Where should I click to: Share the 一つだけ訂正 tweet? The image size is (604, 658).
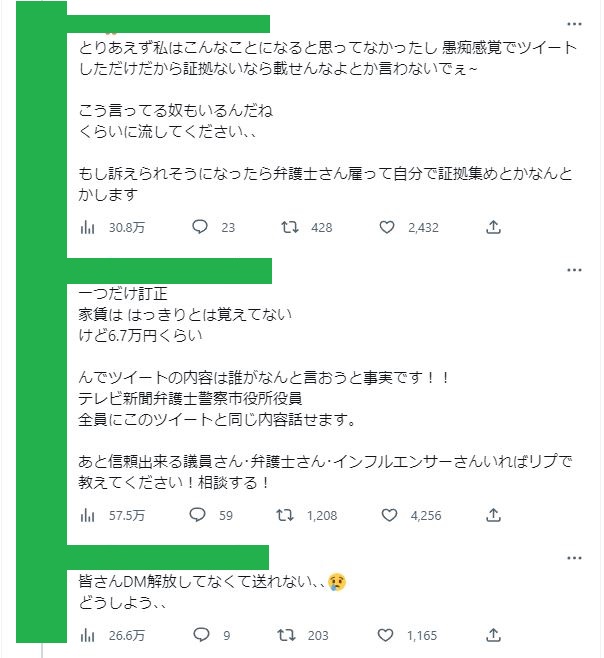tap(493, 515)
